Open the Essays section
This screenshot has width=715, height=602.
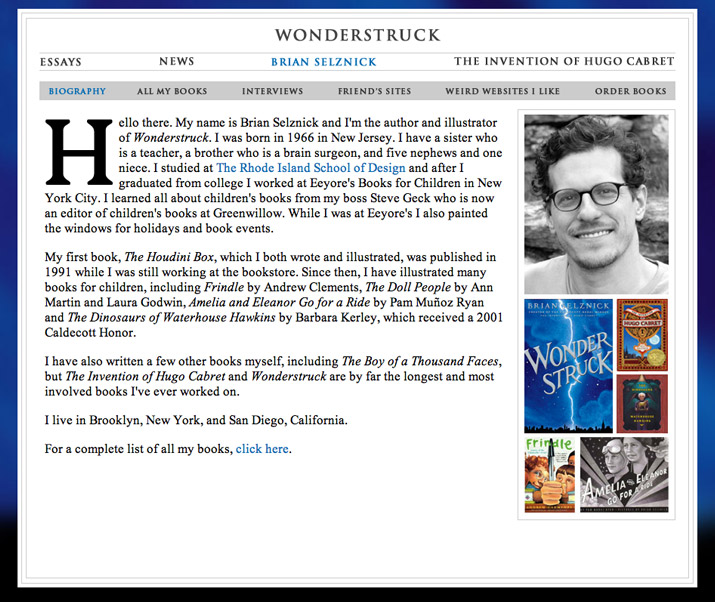coord(61,62)
